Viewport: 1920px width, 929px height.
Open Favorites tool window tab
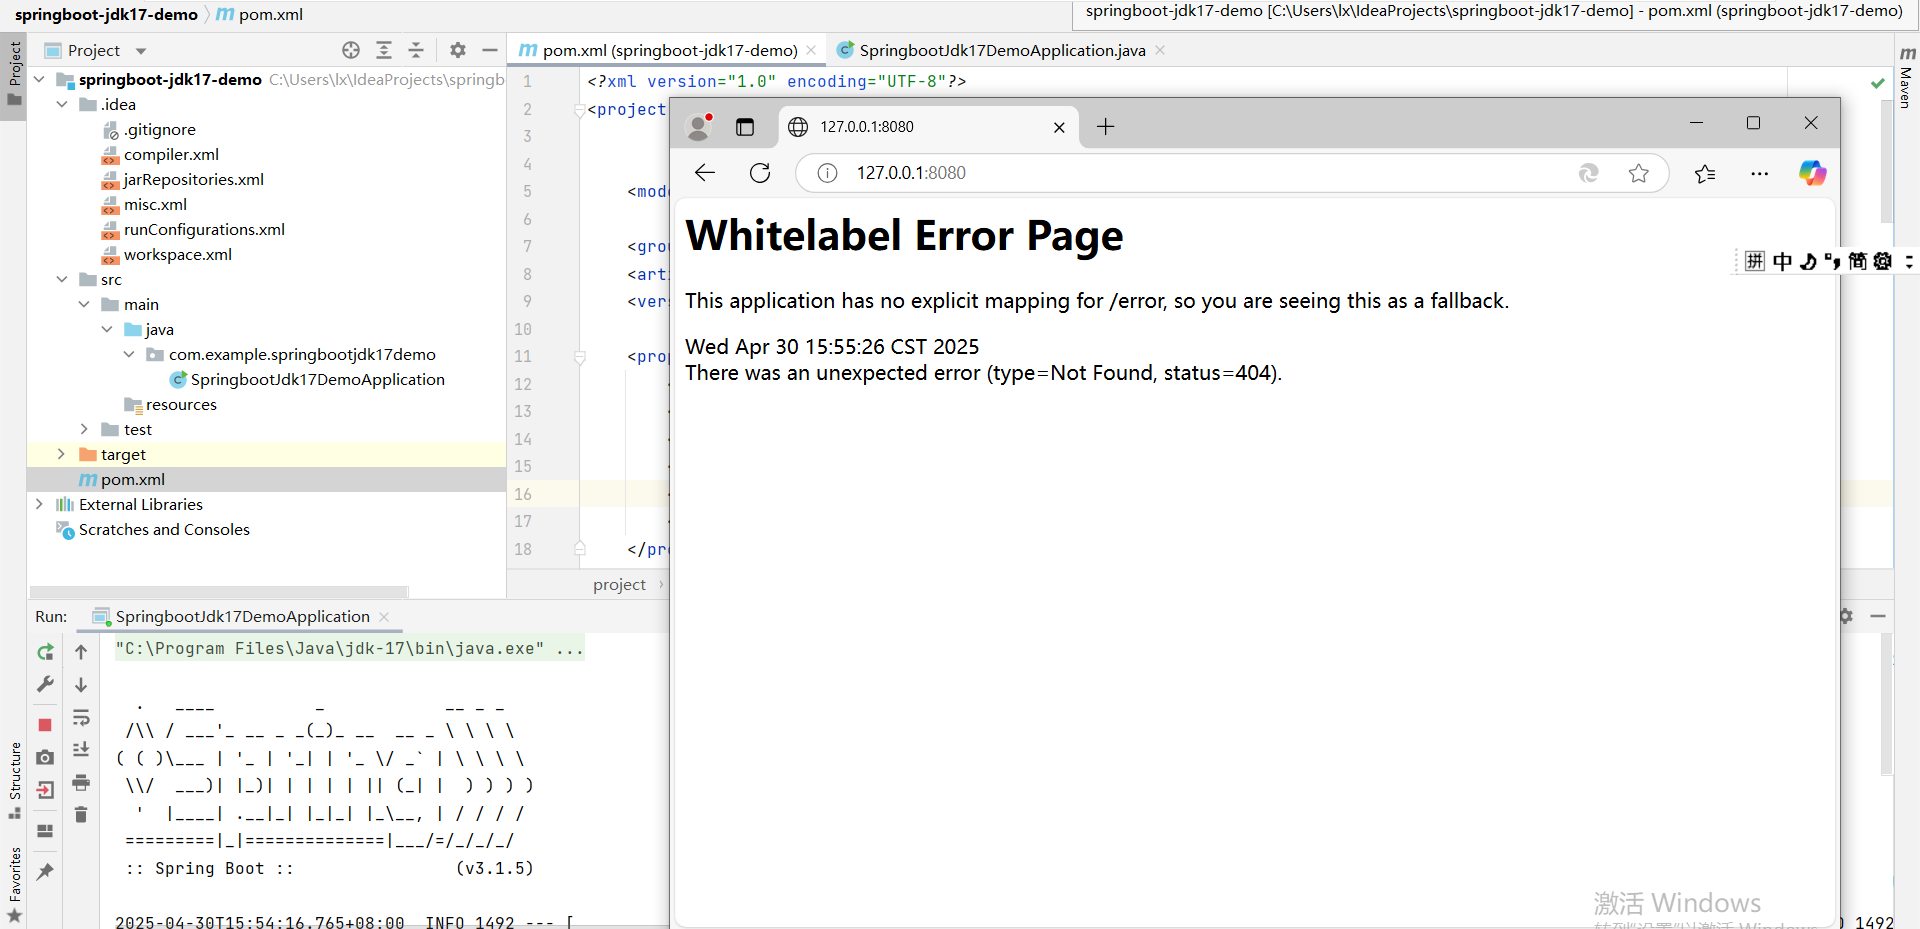point(14,885)
